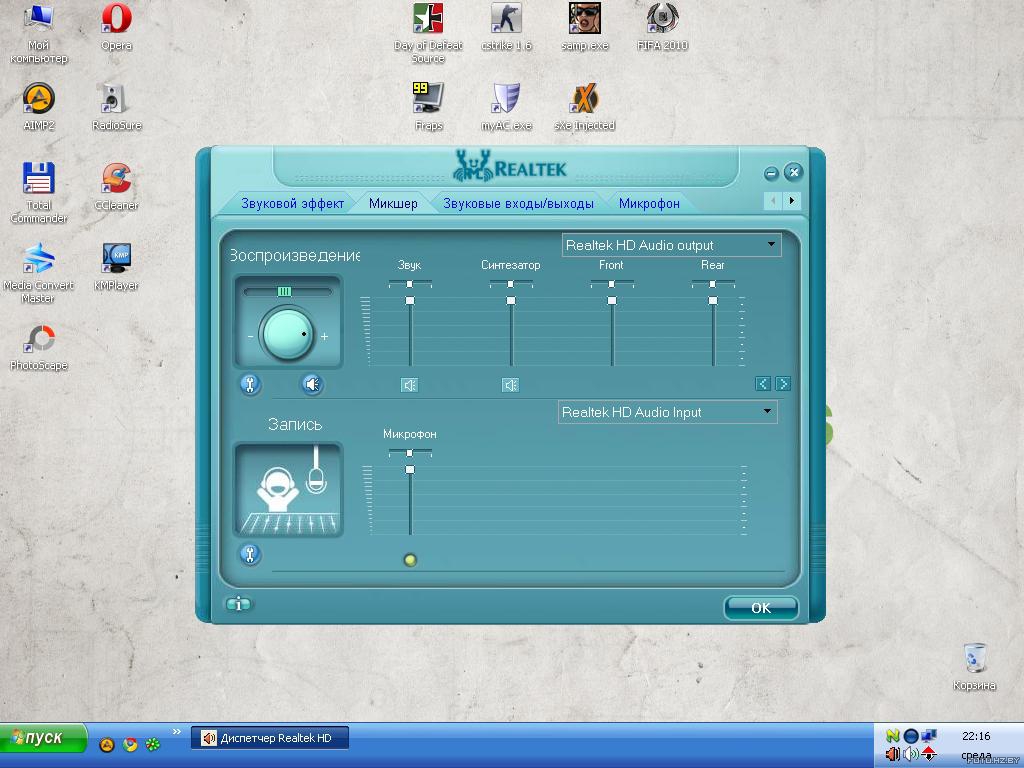The image size is (1024, 768).
Task: Open the Звуковые входы/выходы tab
Action: (518, 203)
